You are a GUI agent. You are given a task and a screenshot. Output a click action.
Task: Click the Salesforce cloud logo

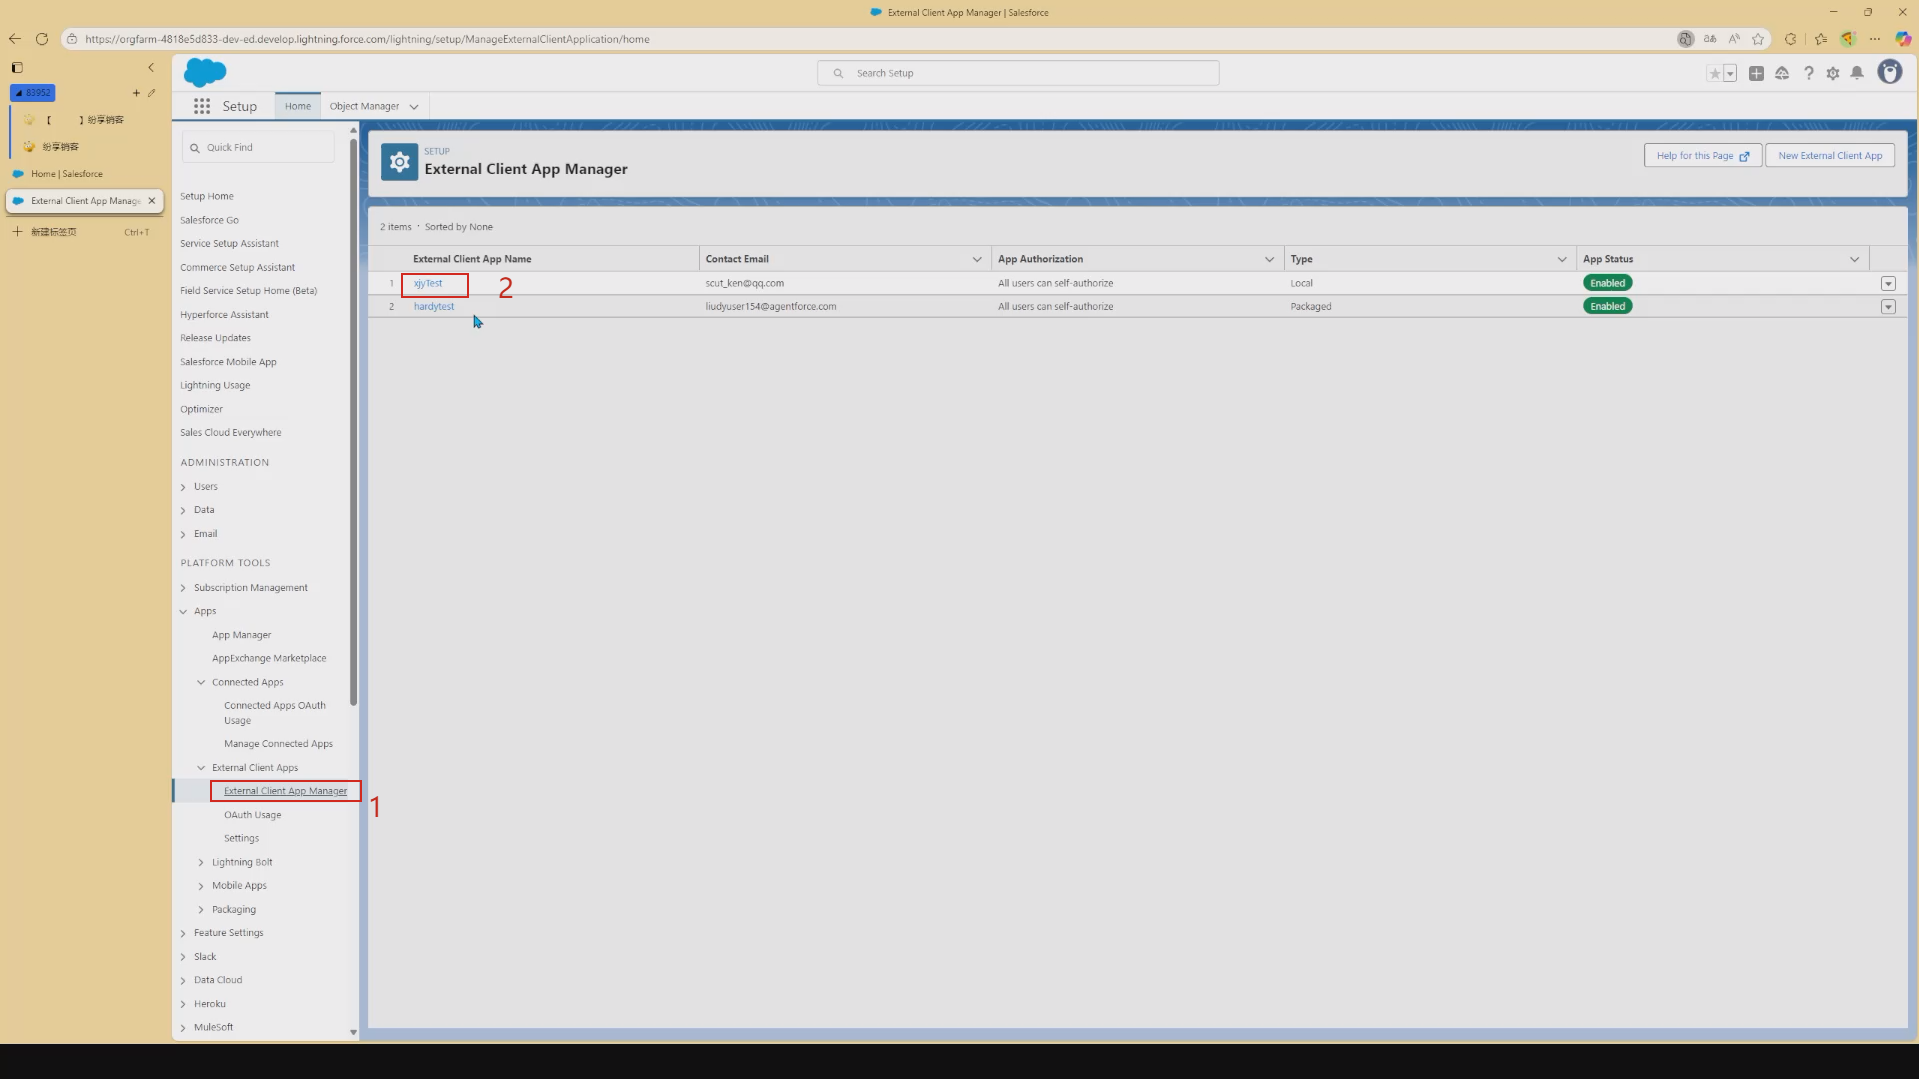(205, 72)
